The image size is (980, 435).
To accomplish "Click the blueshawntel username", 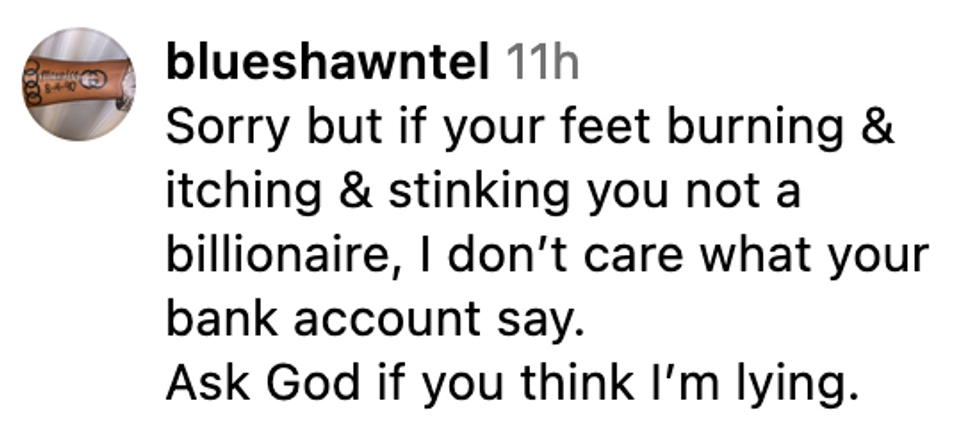I will (328, 62).
